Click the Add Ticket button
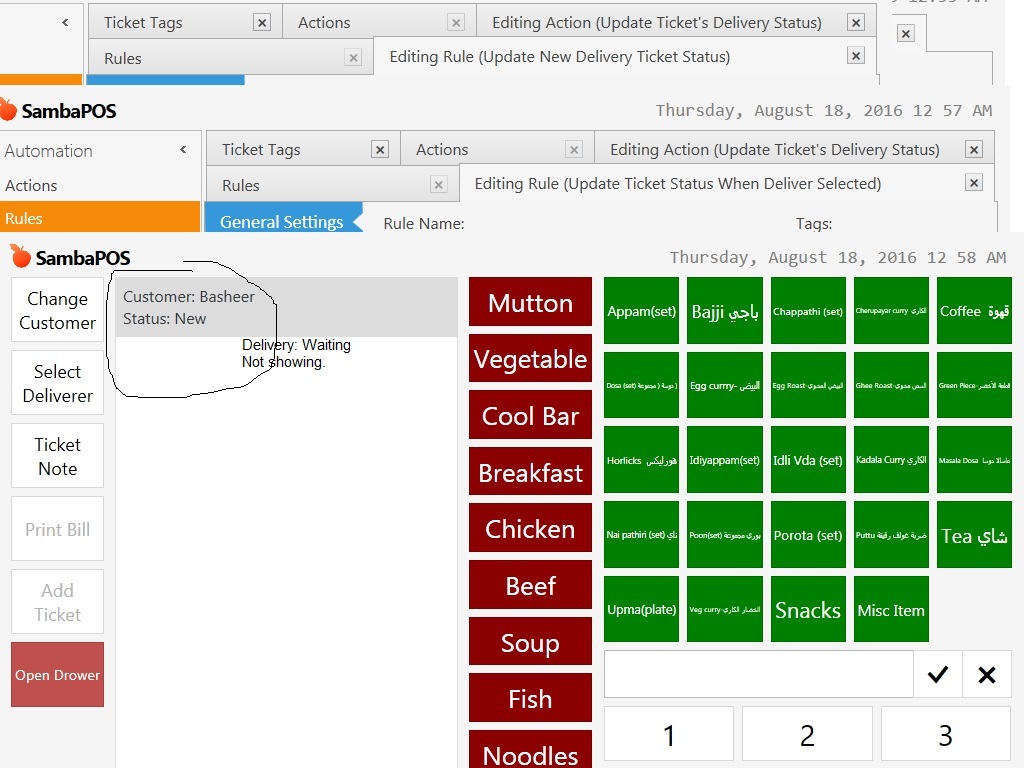This screenshot has height=768, width=1024. click(57, 602)
